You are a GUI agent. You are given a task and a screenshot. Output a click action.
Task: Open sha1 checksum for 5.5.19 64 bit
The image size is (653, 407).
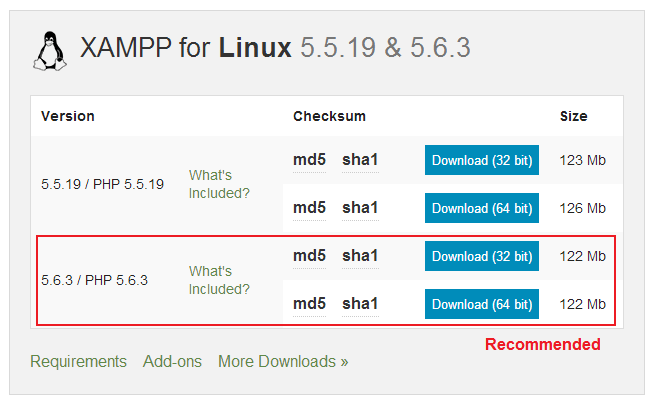click(x=360, y=208)
